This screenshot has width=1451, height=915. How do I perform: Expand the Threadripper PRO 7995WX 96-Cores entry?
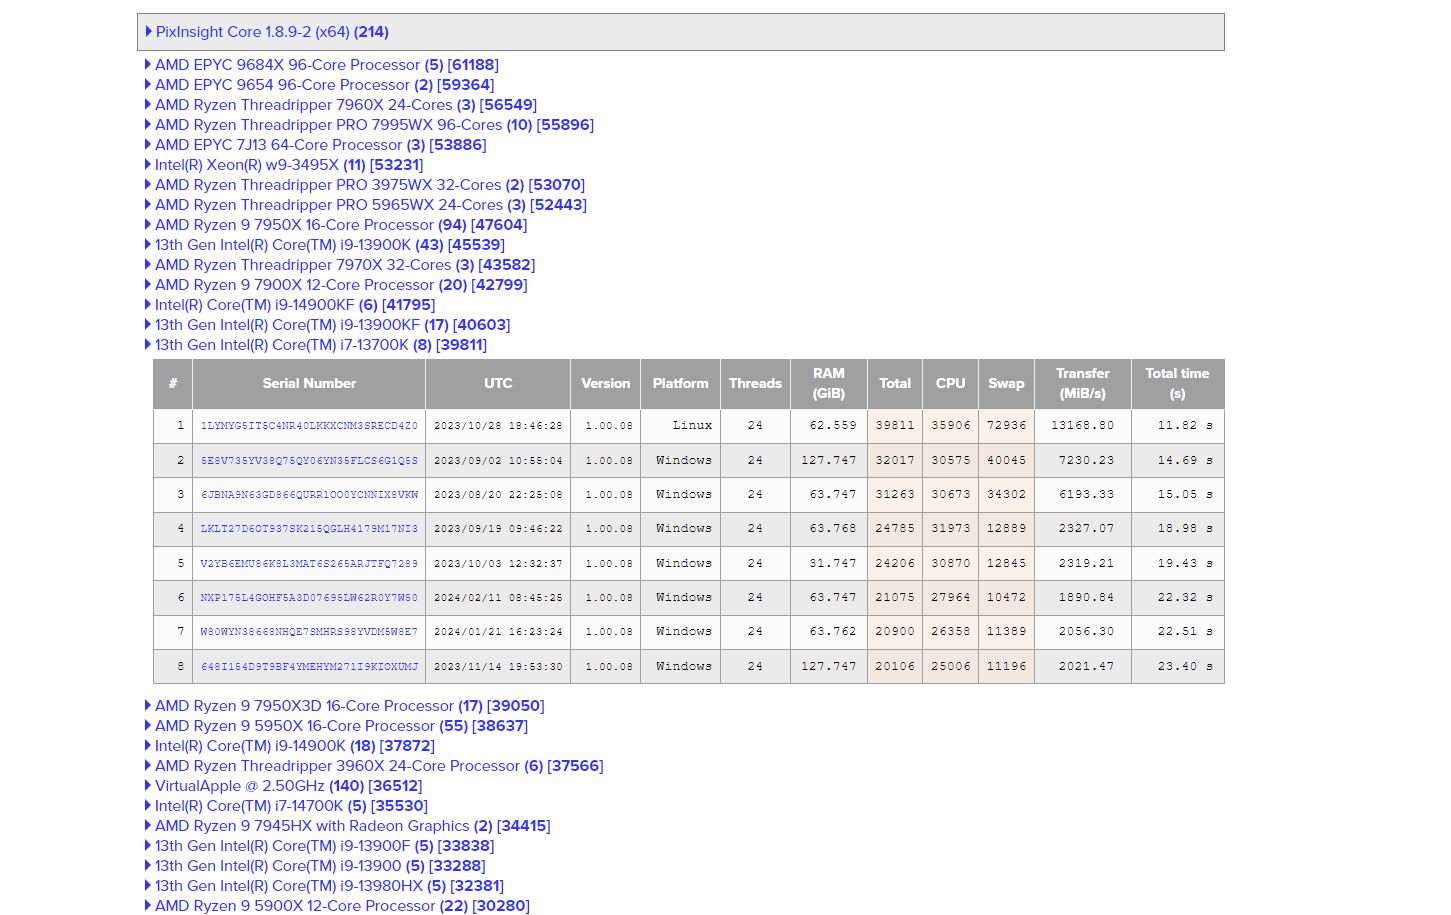[369, 125]
